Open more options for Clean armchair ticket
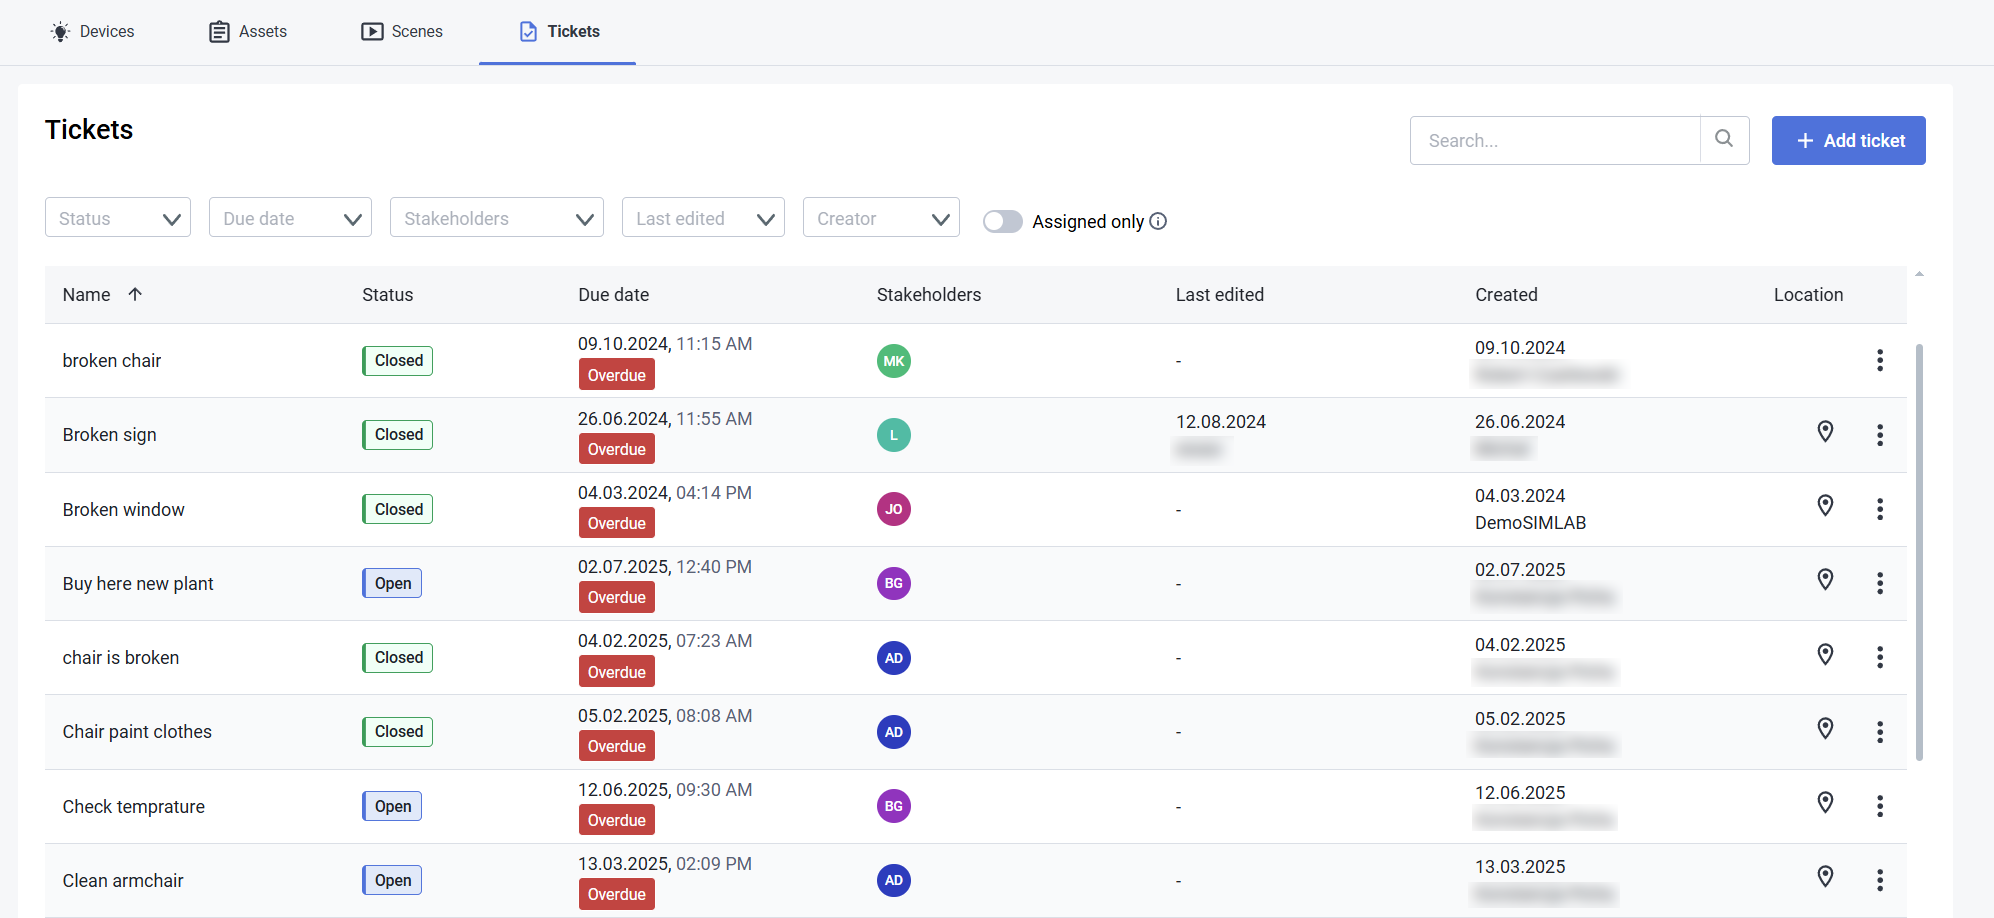 click(x=1880, y=880)
